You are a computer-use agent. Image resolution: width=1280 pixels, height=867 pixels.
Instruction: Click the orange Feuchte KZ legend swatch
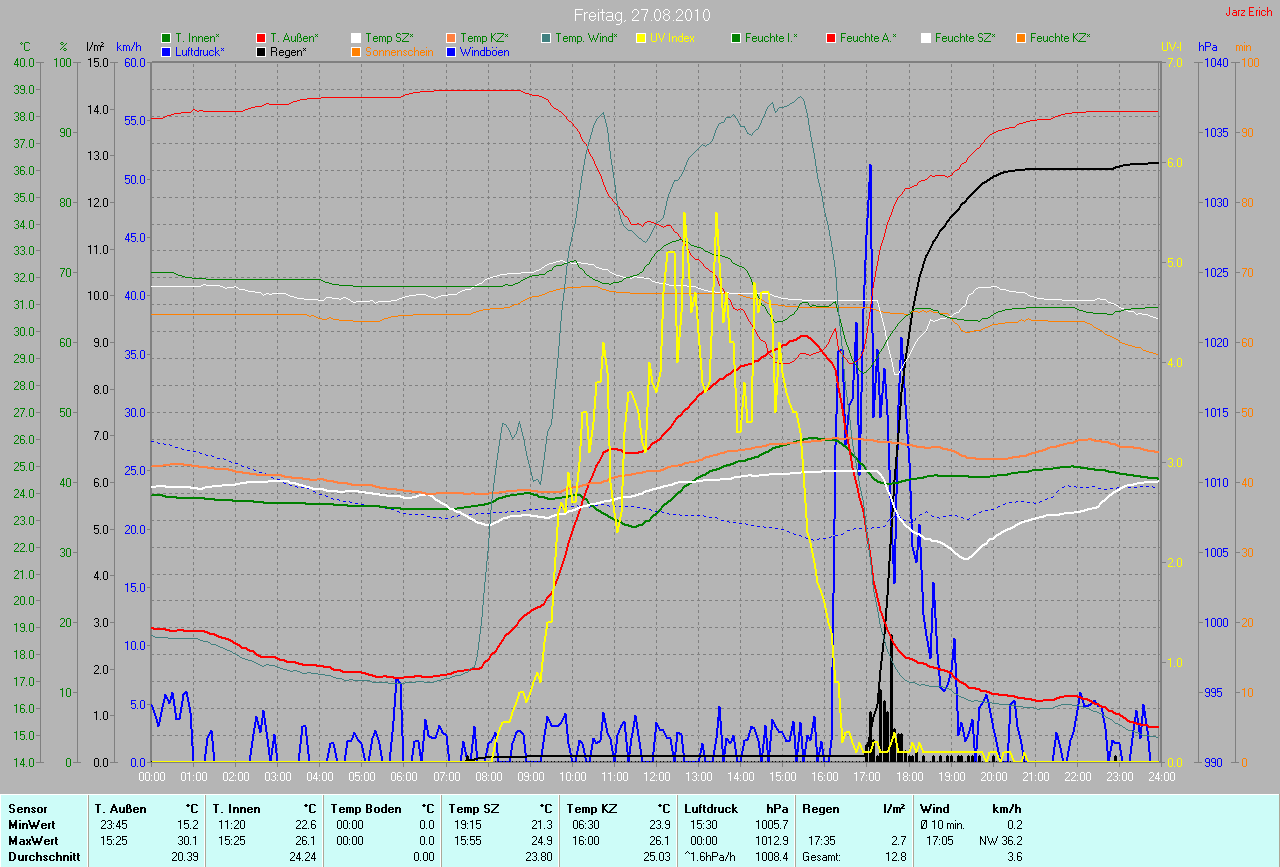point(1021,38)
